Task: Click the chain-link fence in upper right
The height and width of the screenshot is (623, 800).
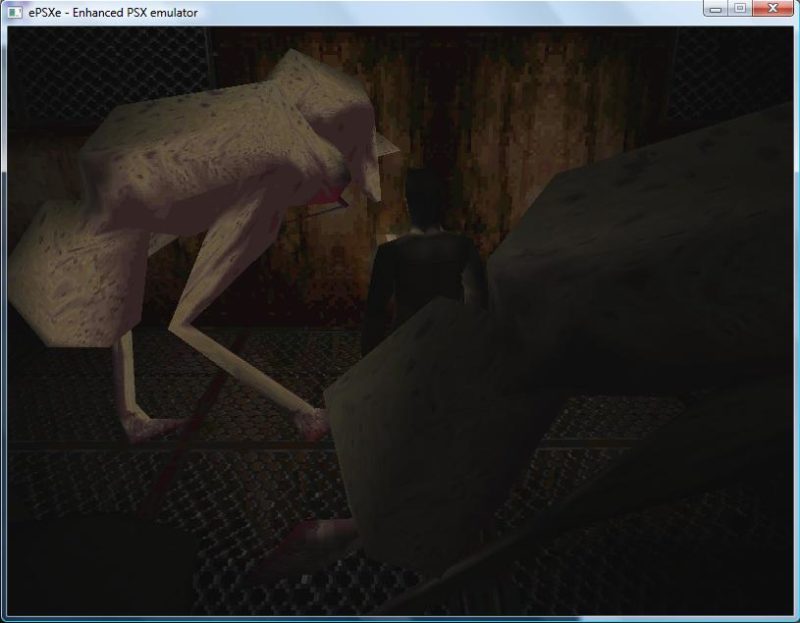Action: (730, 70)
